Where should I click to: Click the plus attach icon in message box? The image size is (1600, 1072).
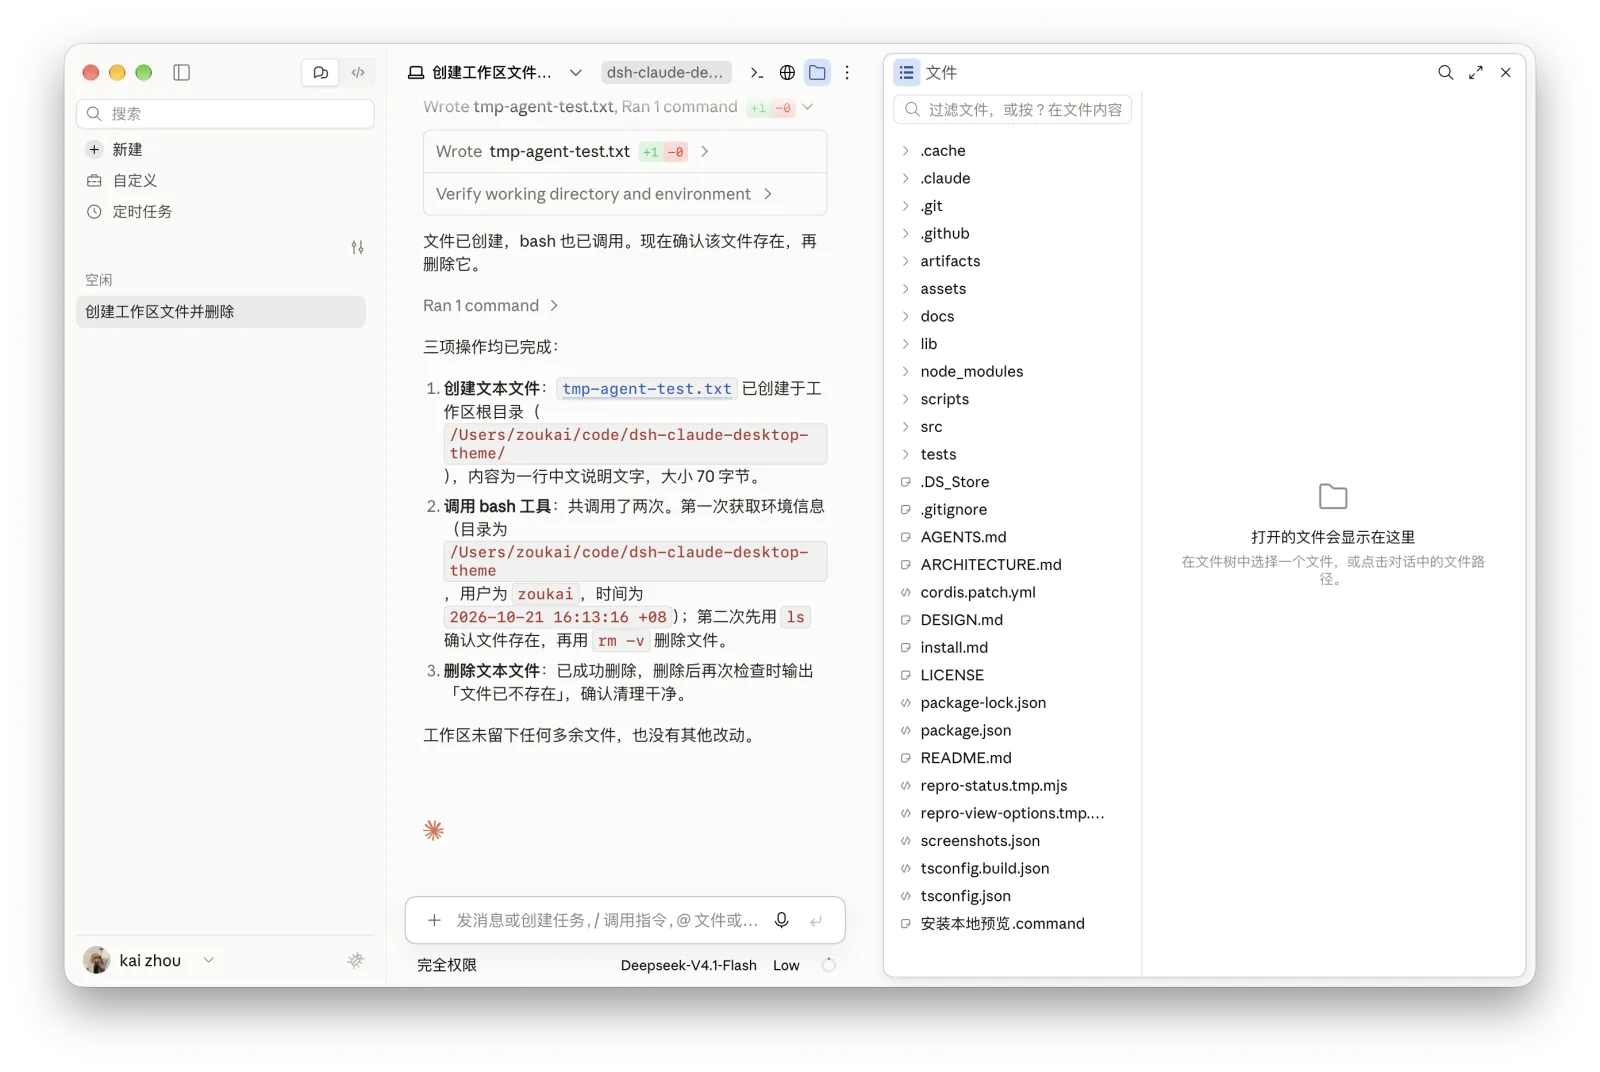(435, 920)
